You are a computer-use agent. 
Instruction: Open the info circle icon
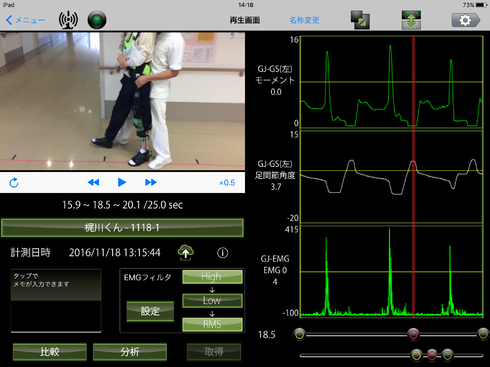pos(222,253)
